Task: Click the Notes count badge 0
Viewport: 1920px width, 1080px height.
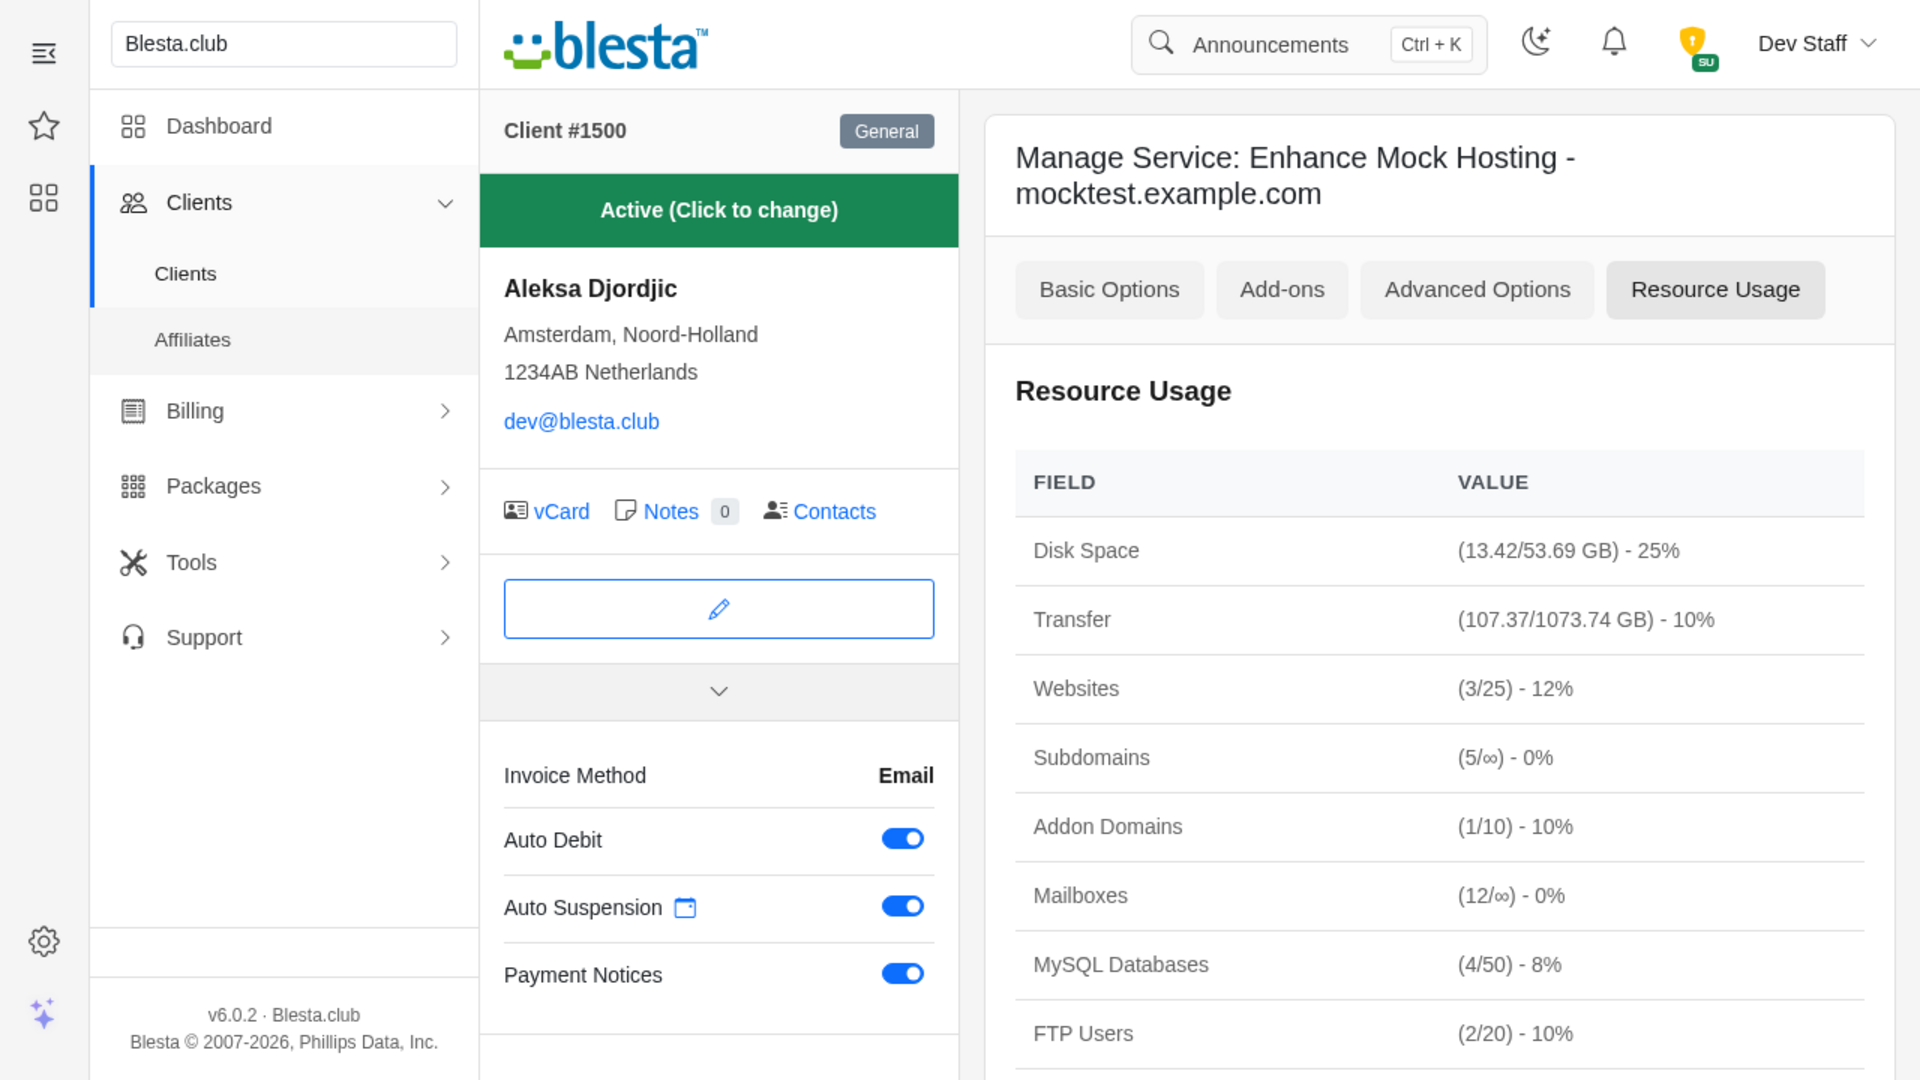Action: pos(725,512)
